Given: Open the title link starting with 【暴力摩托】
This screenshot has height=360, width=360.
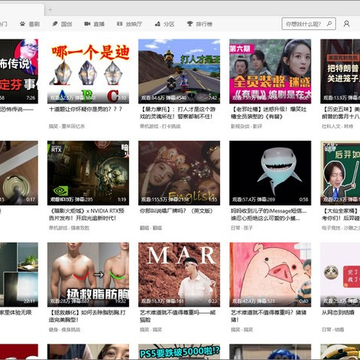Looking at the screenshot, I should click(177, 113).
